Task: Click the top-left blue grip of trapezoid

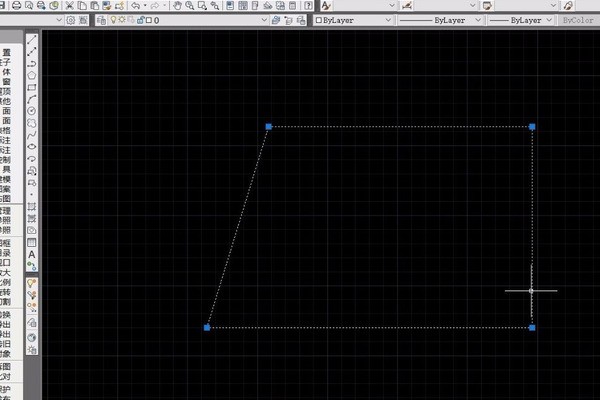Action: pos(268,127)
